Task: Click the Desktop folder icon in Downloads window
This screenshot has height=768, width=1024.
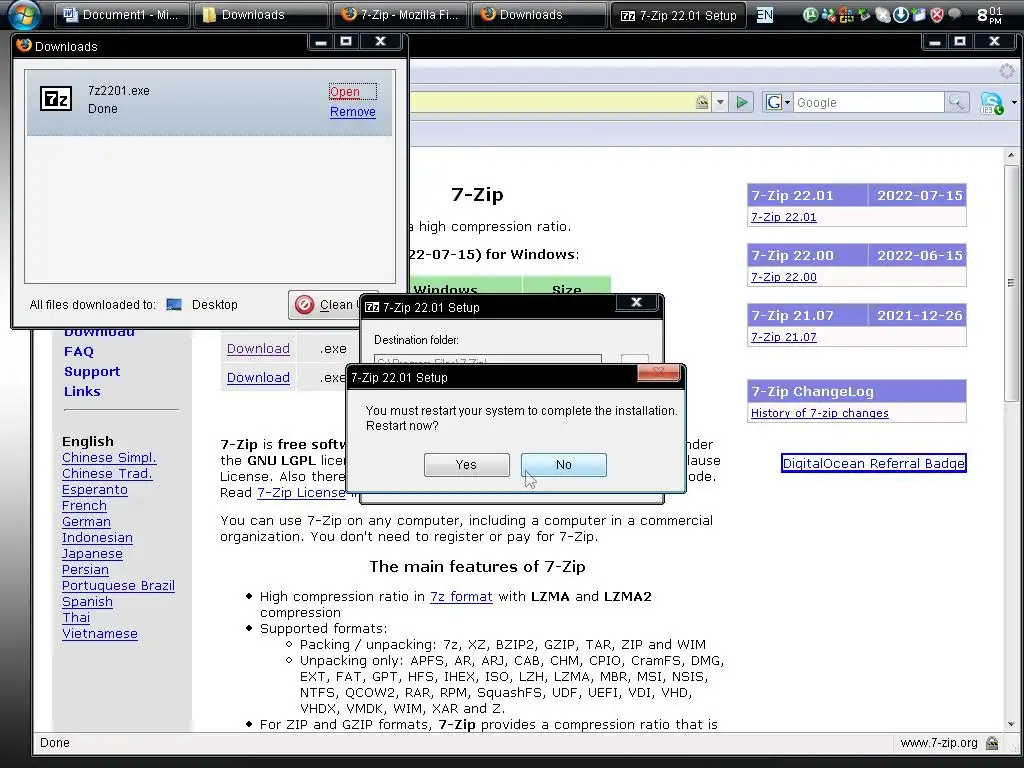Action: 174,304
